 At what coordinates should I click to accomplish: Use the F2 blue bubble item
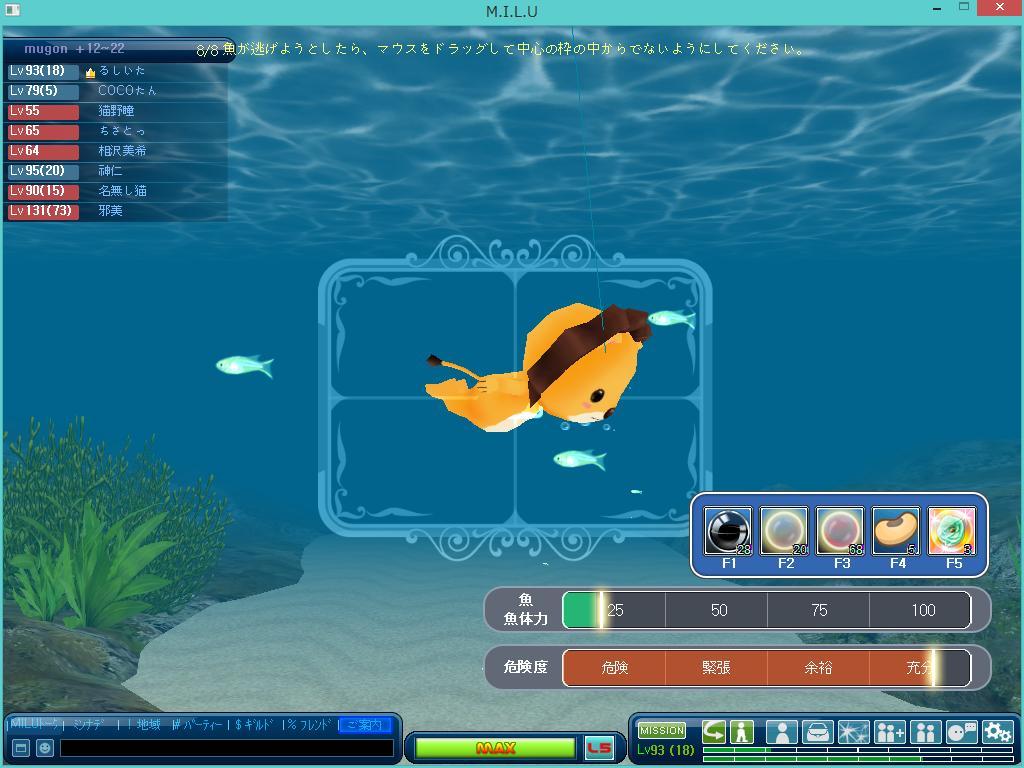pyautogui.click(x=784, y=531)
